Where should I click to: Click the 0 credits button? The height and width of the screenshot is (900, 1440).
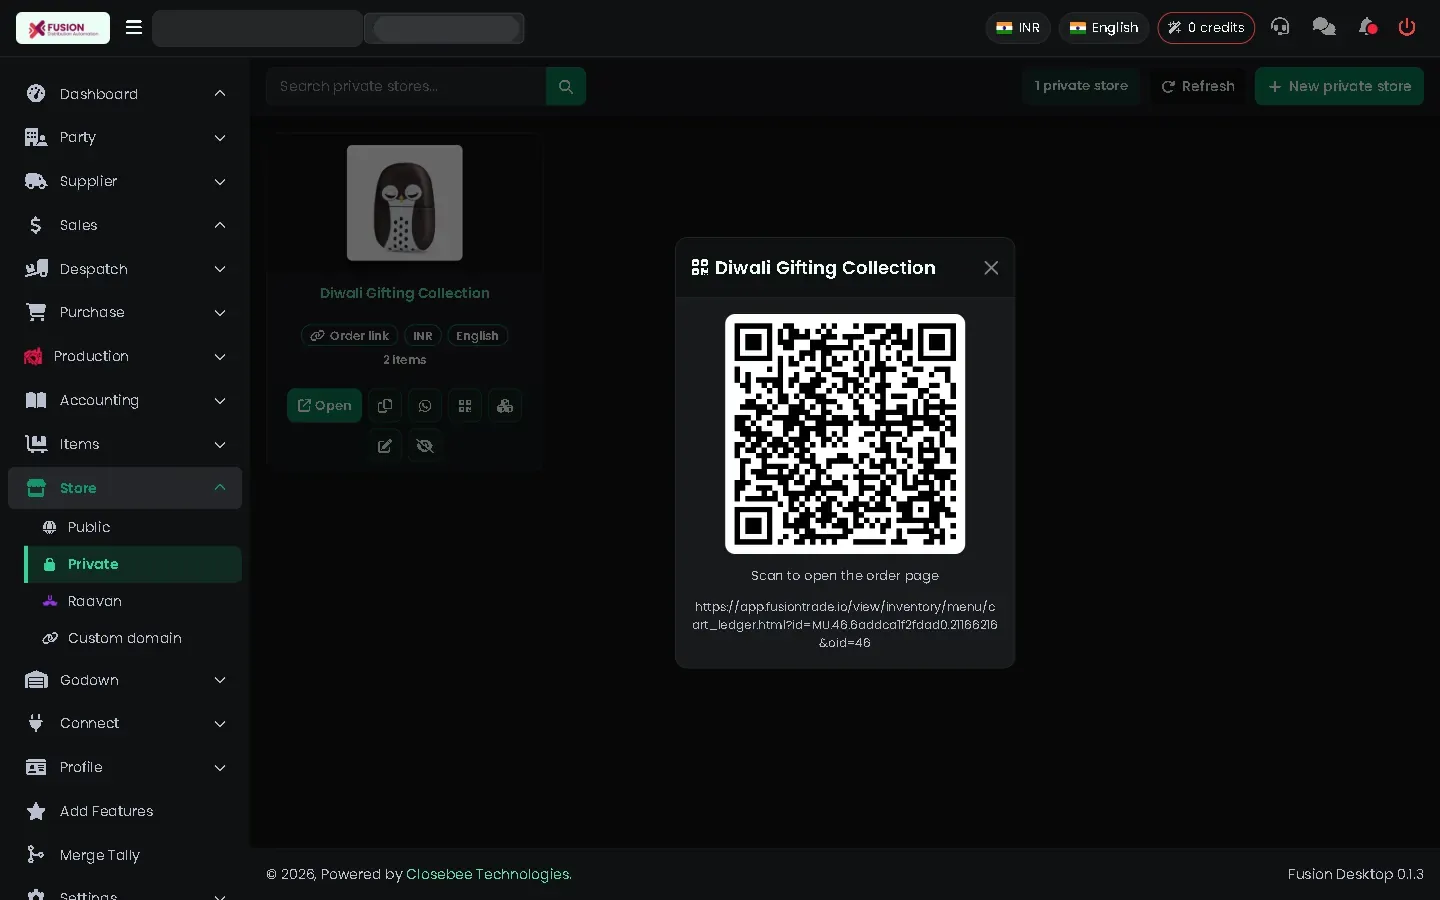pyautogui.click(x=1206, y=28)
